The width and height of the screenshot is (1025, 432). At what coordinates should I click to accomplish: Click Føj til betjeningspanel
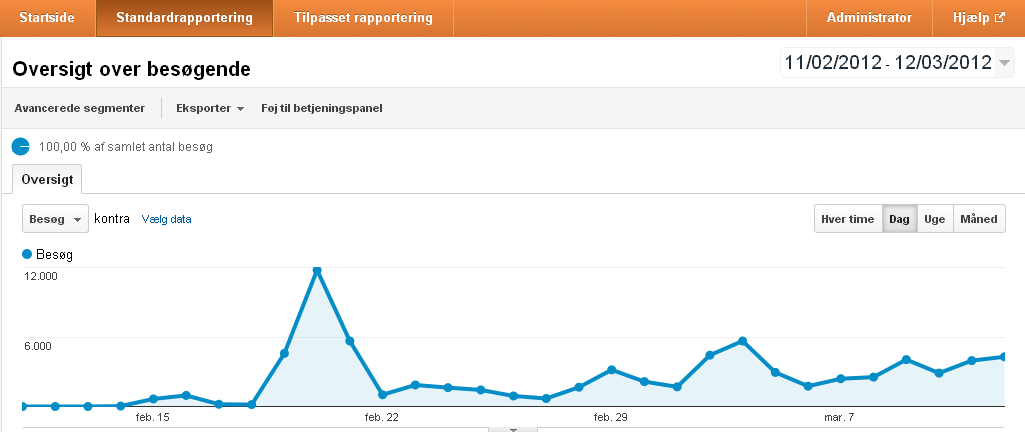click(x=322, y=108)
